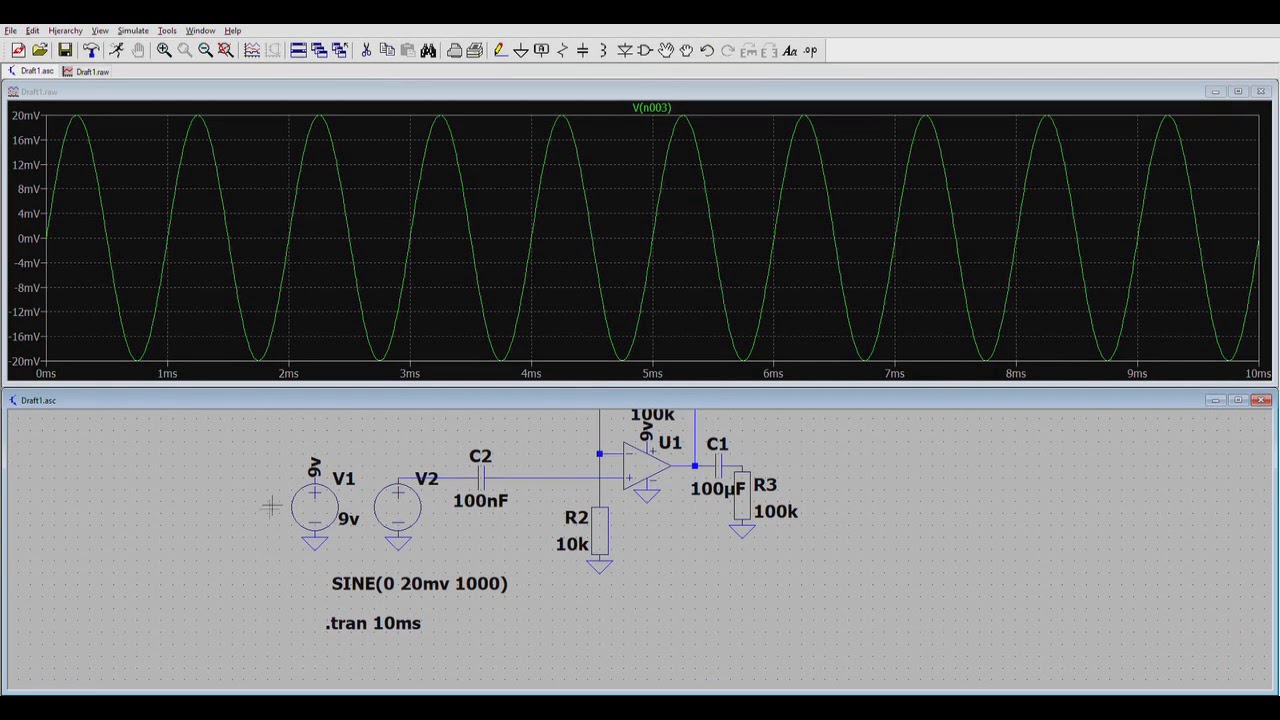Image resolution: width=1280 pixels, height=720 pixels.
Task: Tile windows horizontally via toolbar icon
Action: coord(298,50)
